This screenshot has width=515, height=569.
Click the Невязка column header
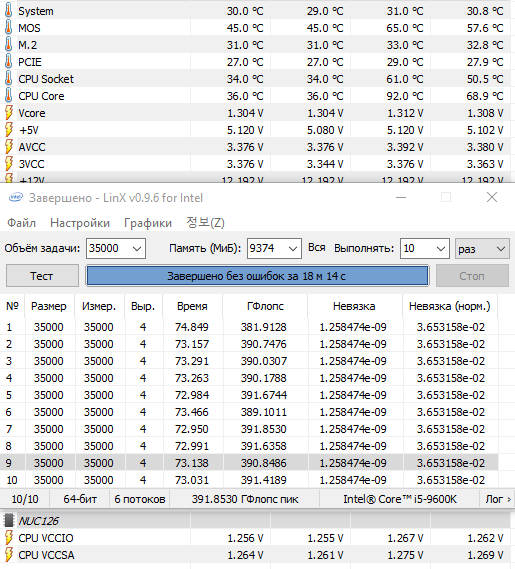354,306
